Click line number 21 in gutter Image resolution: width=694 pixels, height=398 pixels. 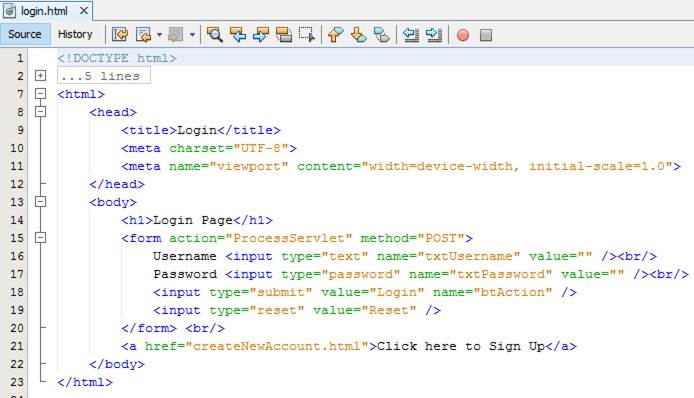point(17,346)
